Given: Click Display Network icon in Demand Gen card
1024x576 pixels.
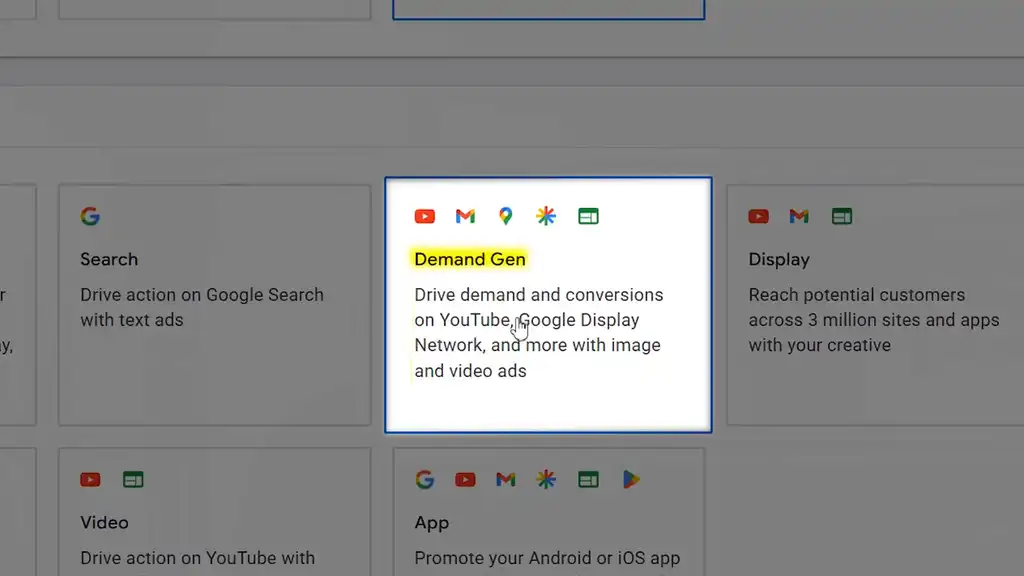Looking at the screenshot, I should point(588,216).
